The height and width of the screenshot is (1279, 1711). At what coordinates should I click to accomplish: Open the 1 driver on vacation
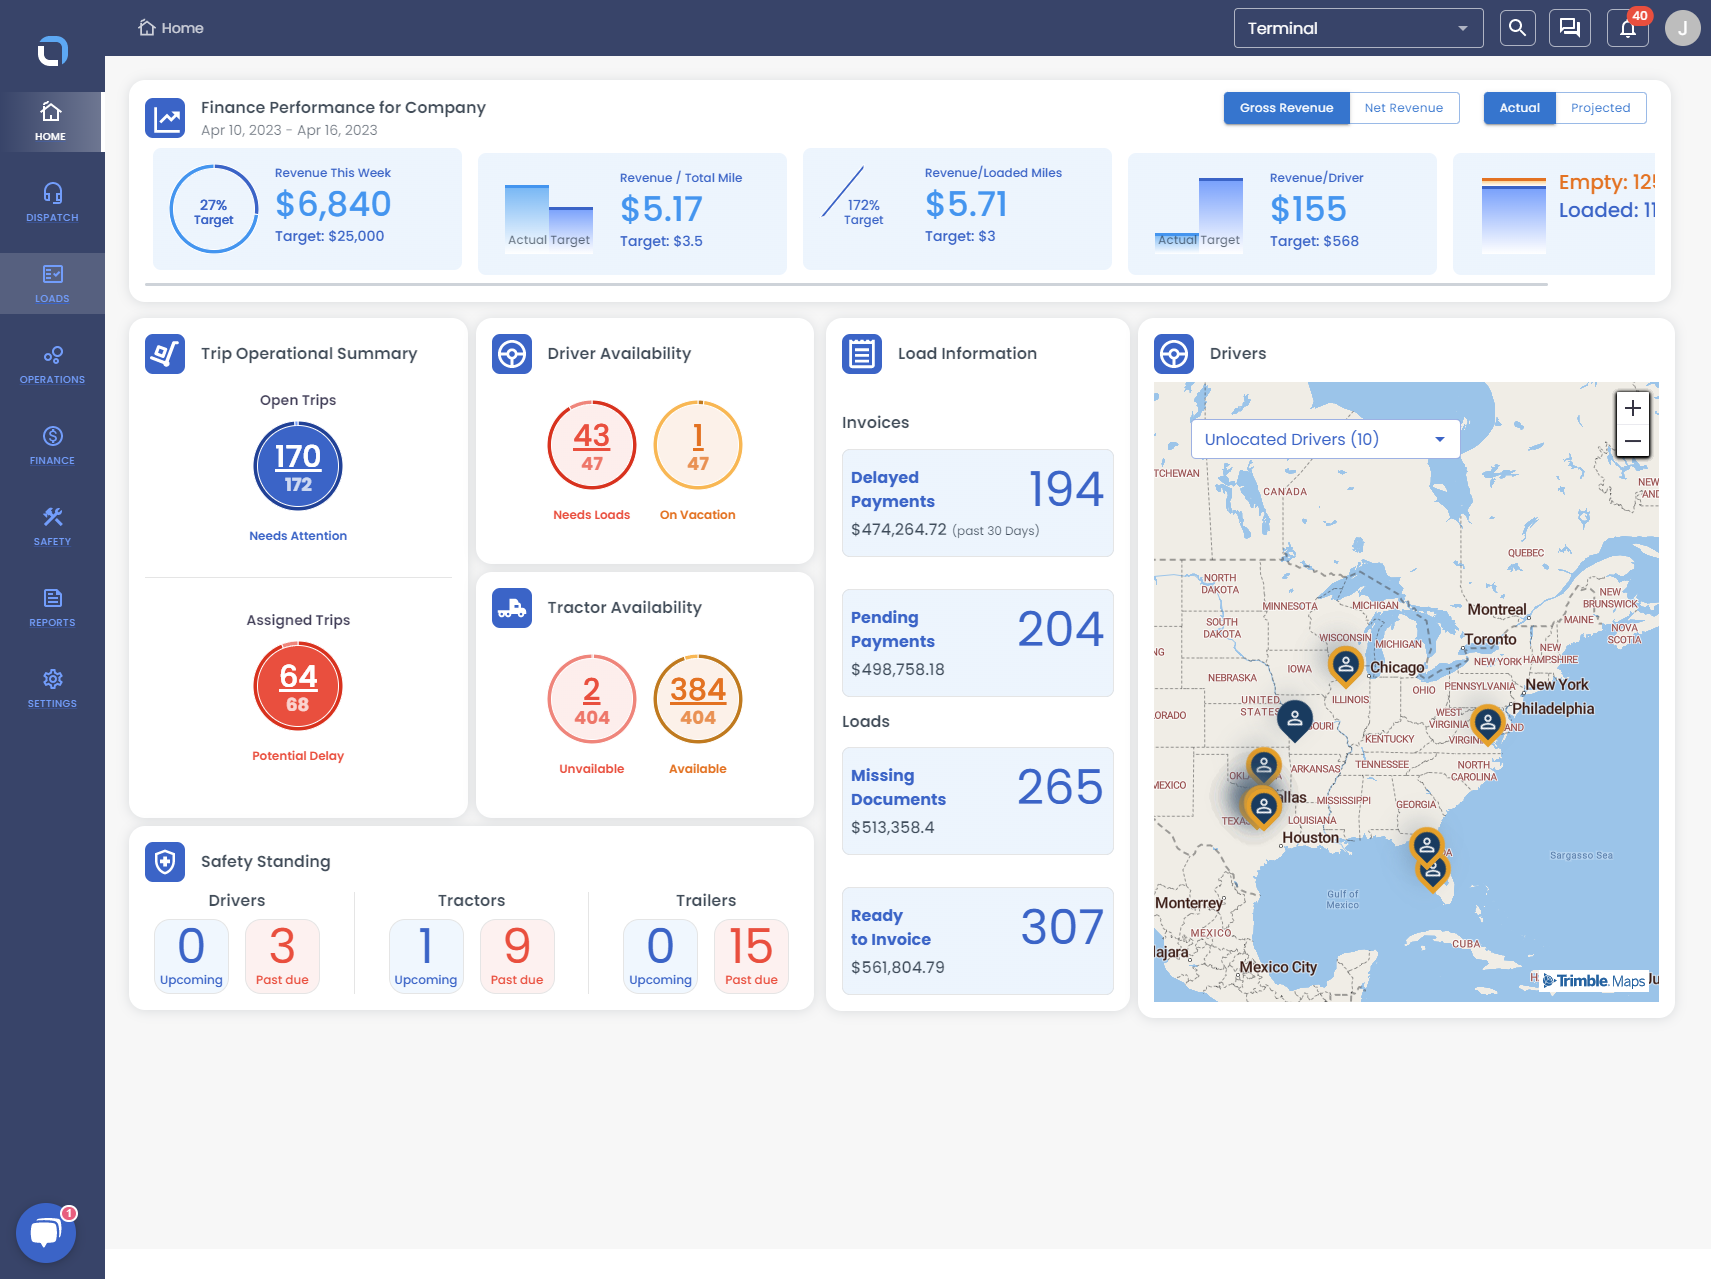point(698,445)
